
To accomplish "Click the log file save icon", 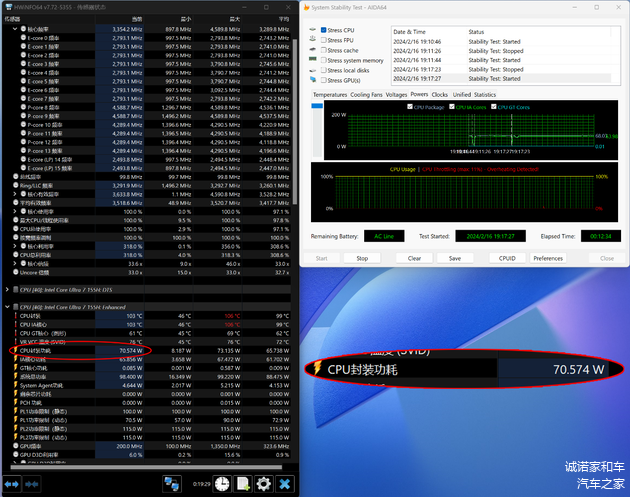I will click(x=242, y=484).
